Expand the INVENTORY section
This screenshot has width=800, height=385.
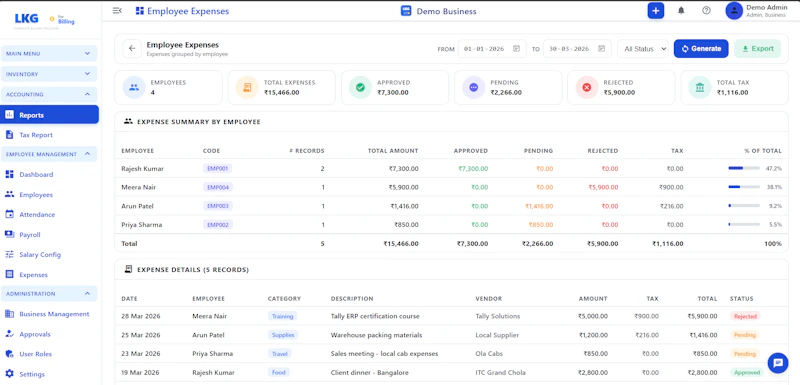point(49,74)
